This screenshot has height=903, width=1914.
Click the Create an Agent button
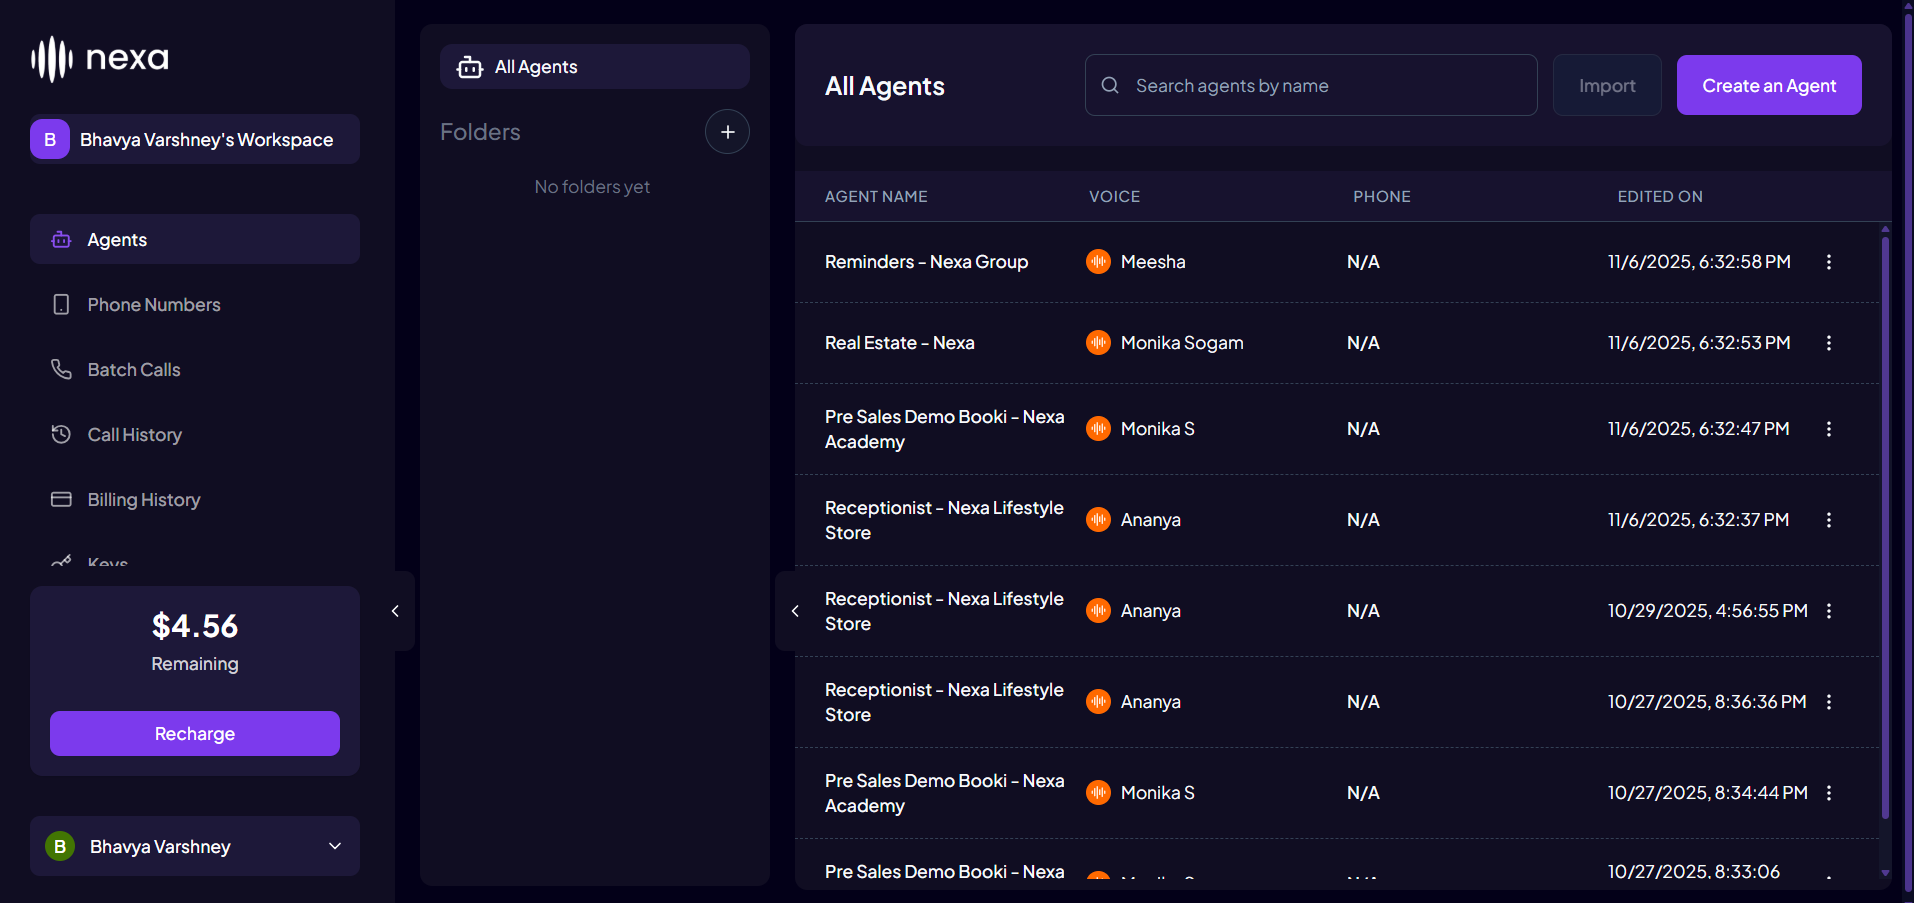pos(1769,85)
